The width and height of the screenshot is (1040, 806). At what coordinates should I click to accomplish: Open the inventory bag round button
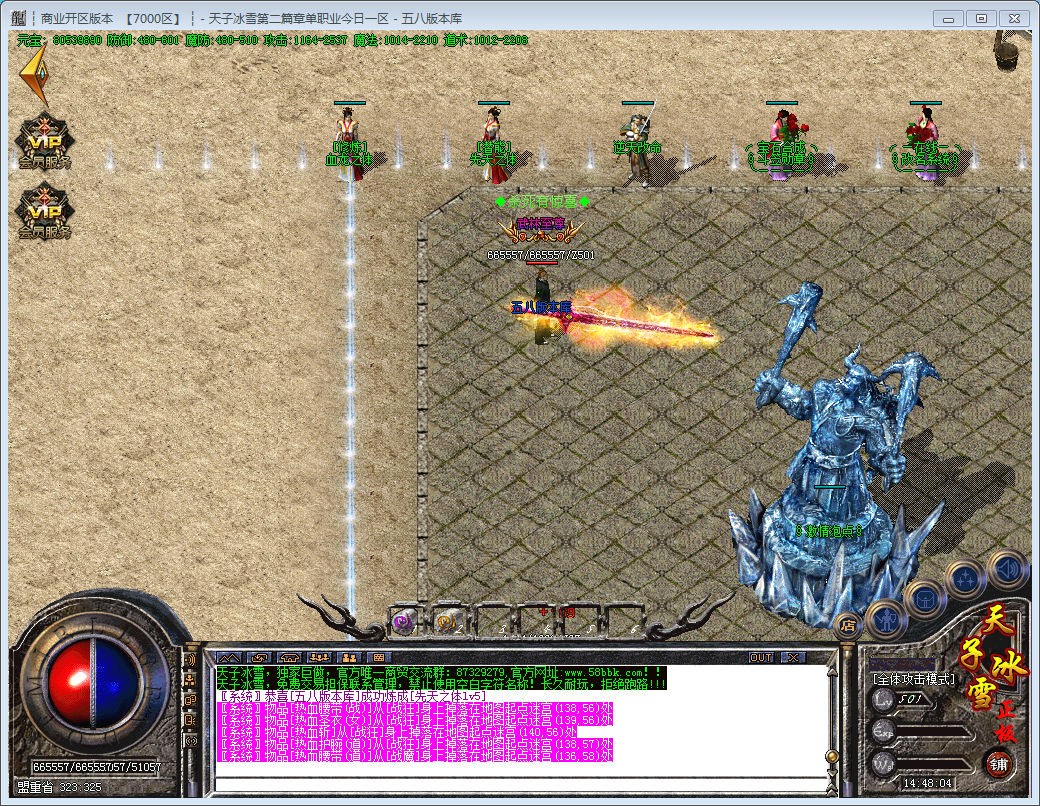[x=924, y=599]
